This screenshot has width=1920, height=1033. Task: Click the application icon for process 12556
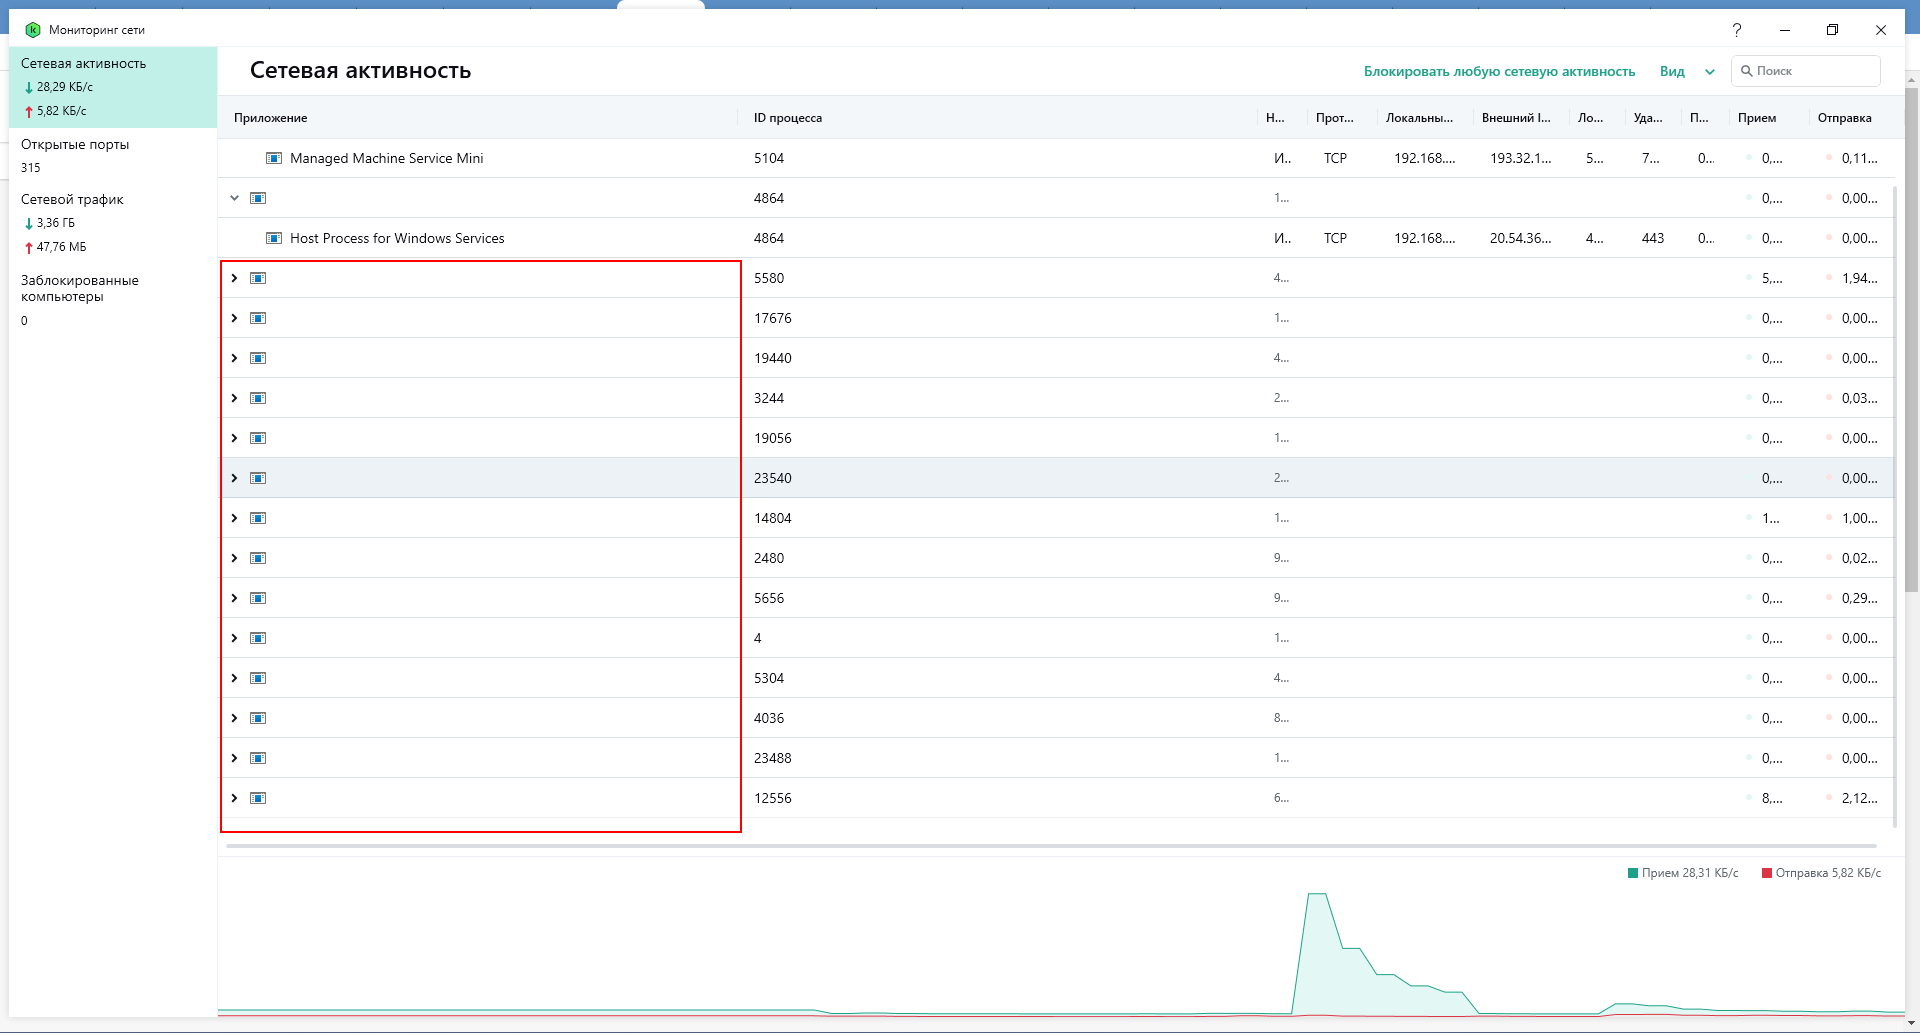pyautogui.click(x=258, y=798)
